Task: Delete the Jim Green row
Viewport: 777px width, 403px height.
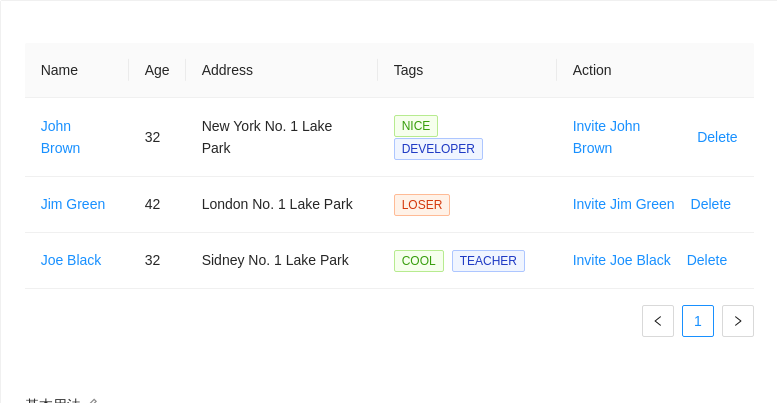Action: 711,204
